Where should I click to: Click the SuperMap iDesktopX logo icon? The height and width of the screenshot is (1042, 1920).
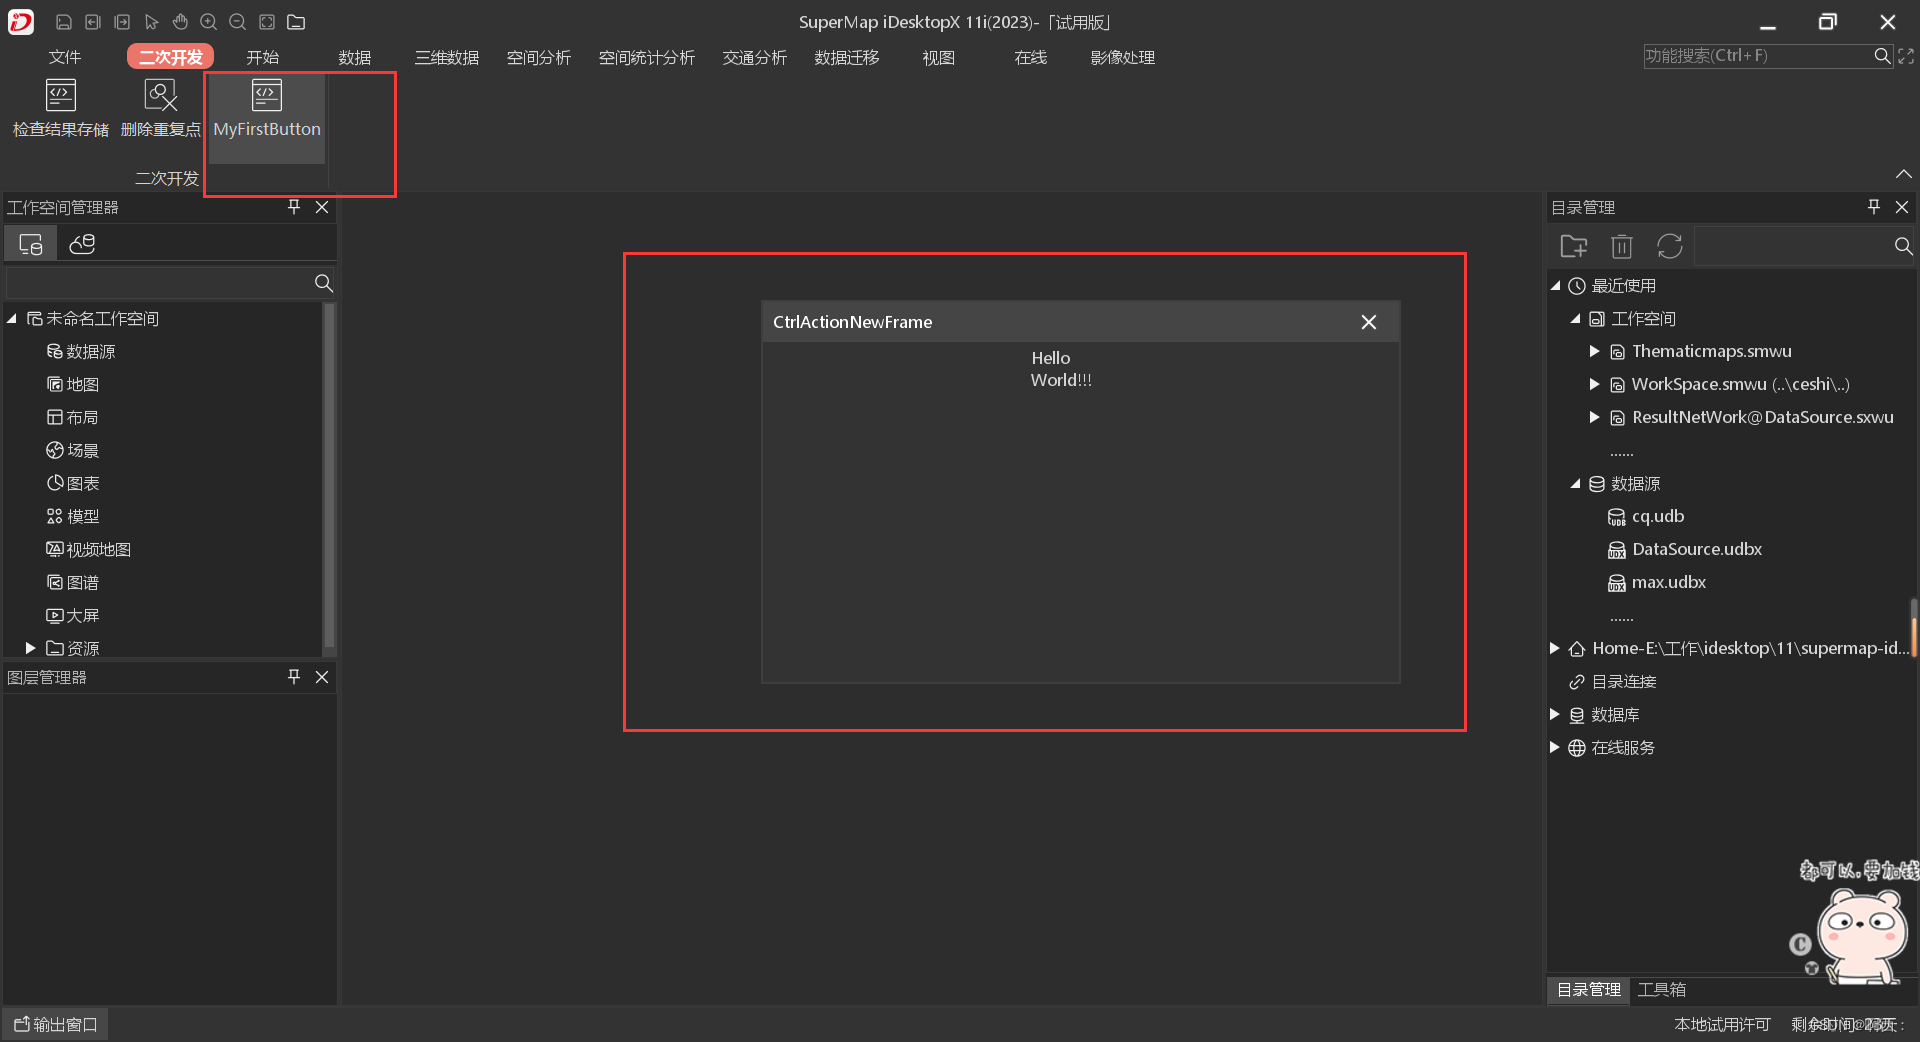(x=21, y=21)
